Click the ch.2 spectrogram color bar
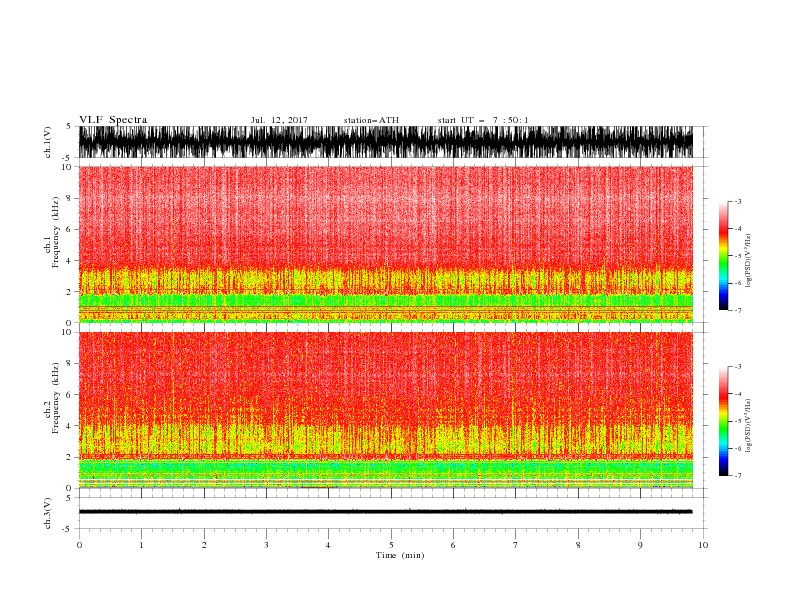The width and height of the screenshot is (792, 612). coord(723,421)
